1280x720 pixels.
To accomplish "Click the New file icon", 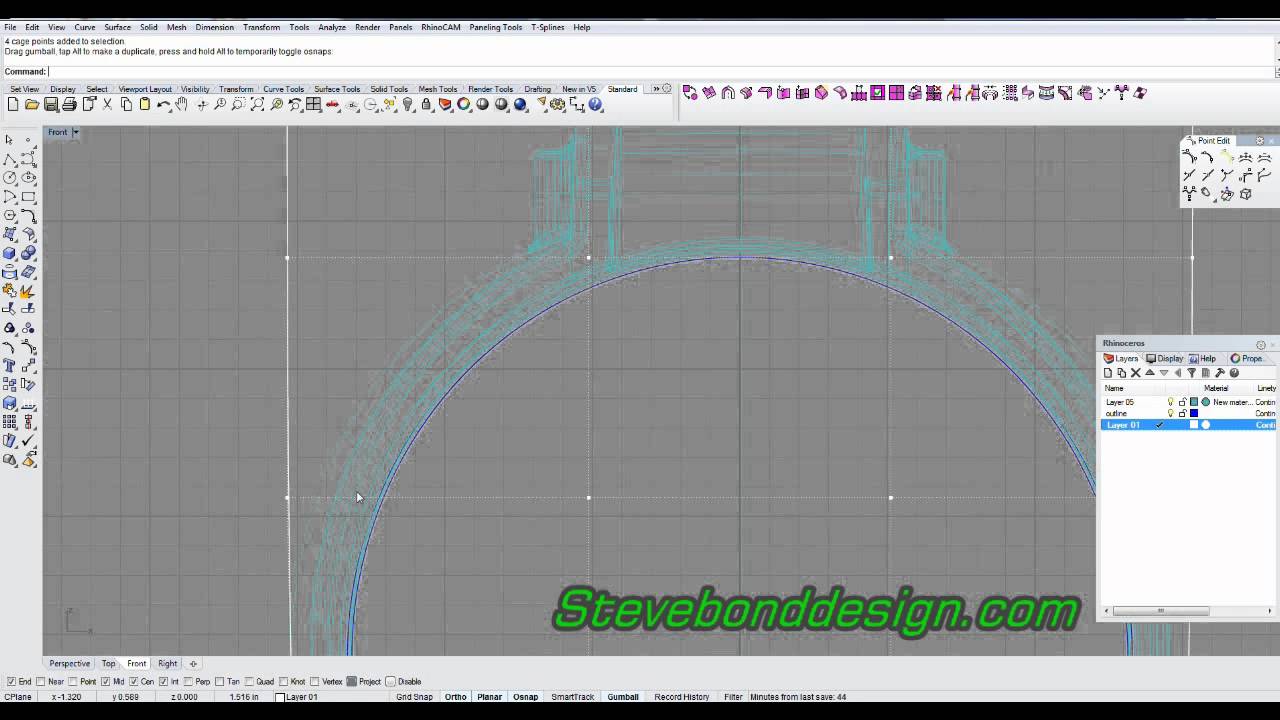I will pos(13,104).
